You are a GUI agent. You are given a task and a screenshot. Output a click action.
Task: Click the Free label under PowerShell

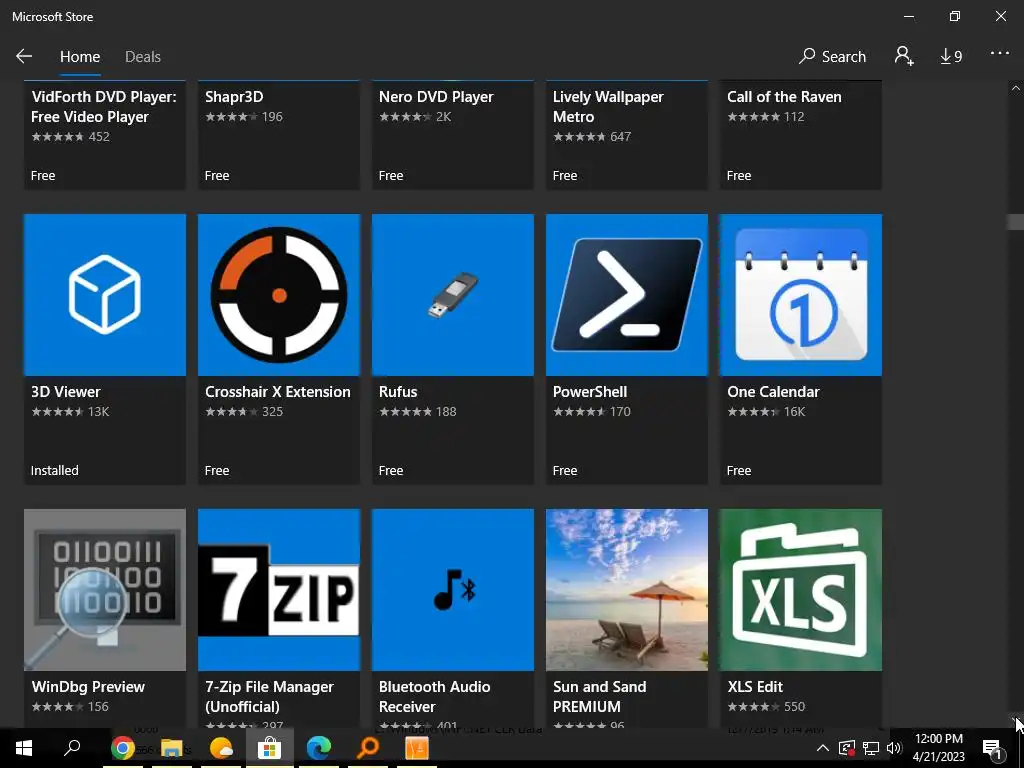(565, 470)
